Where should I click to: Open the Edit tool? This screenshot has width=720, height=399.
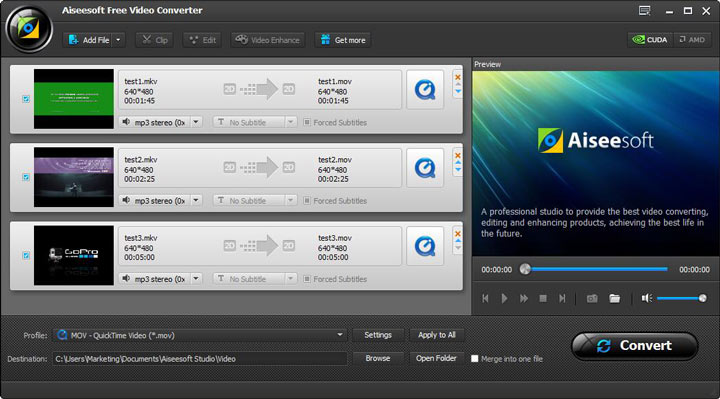[x=202, y=40]
